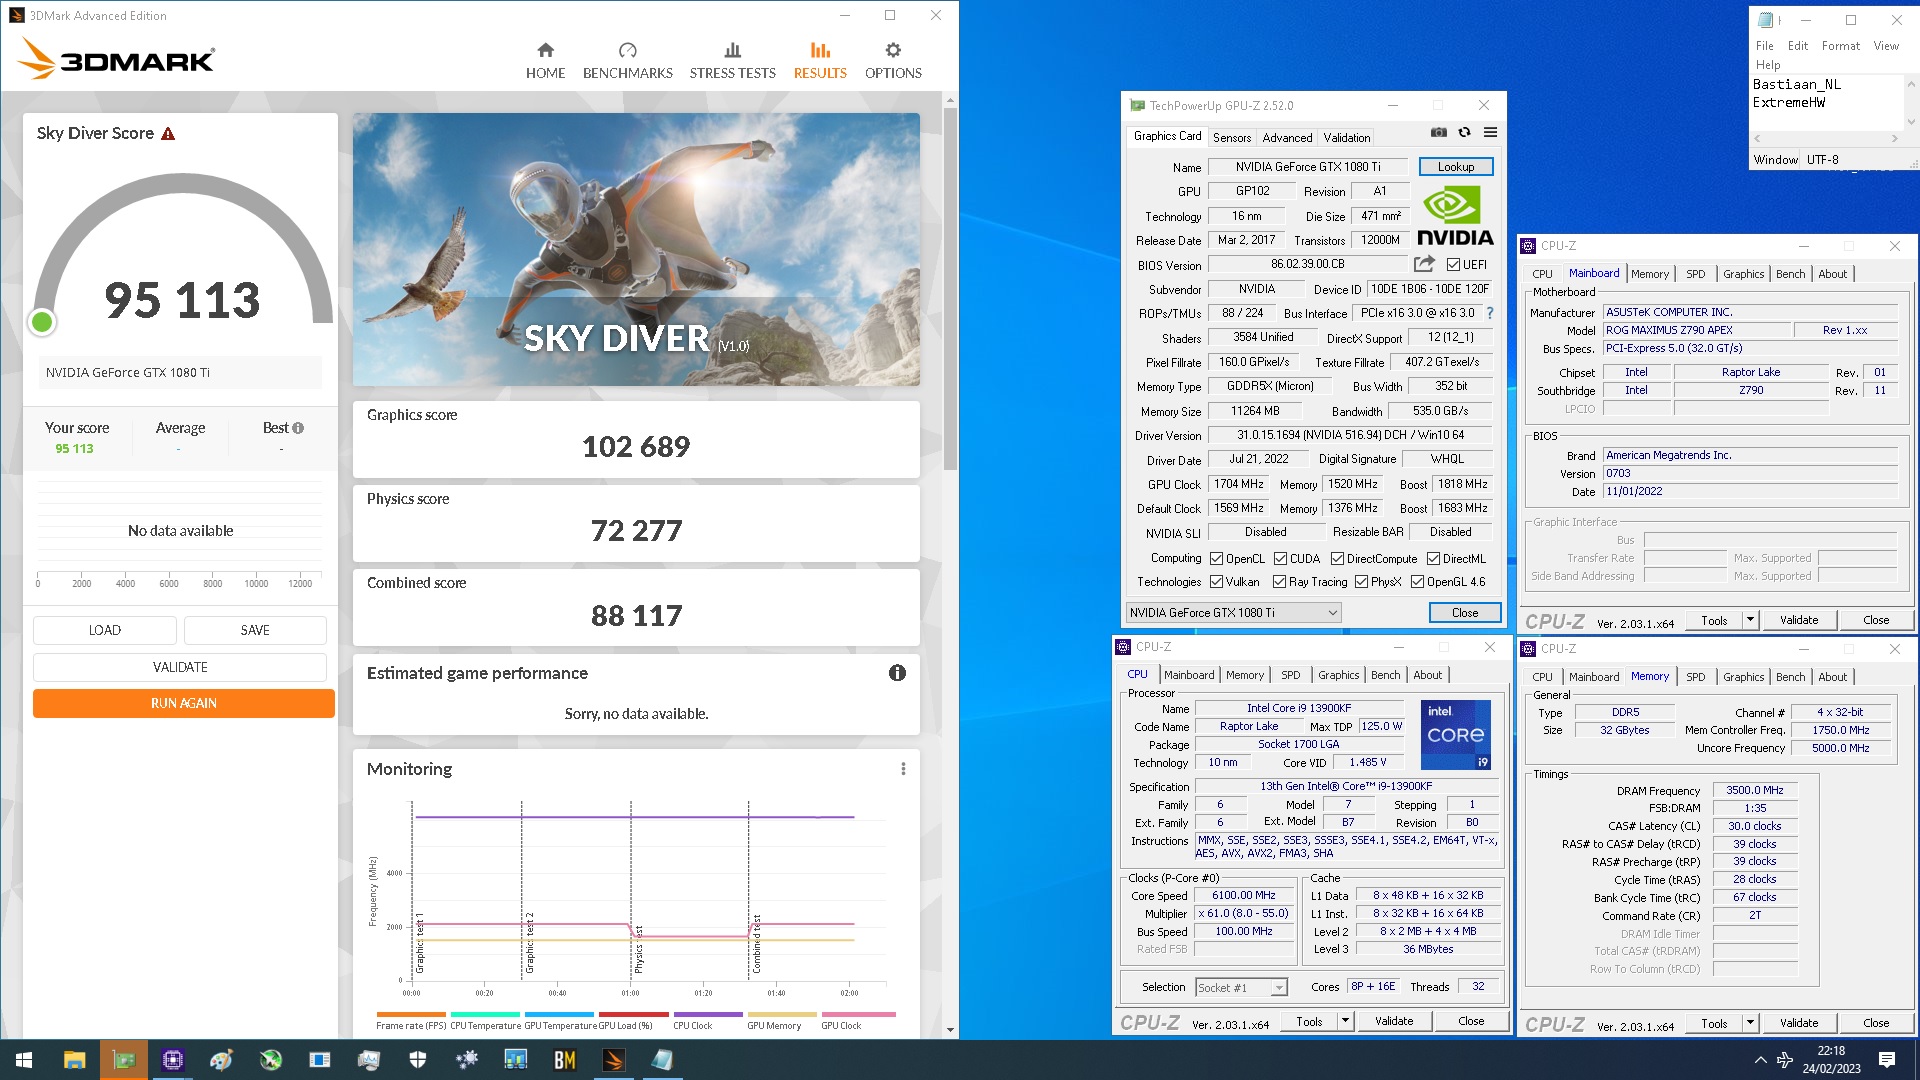Open the GPU selection dropdown in GPU-Z

click(x=1233, y=613)
